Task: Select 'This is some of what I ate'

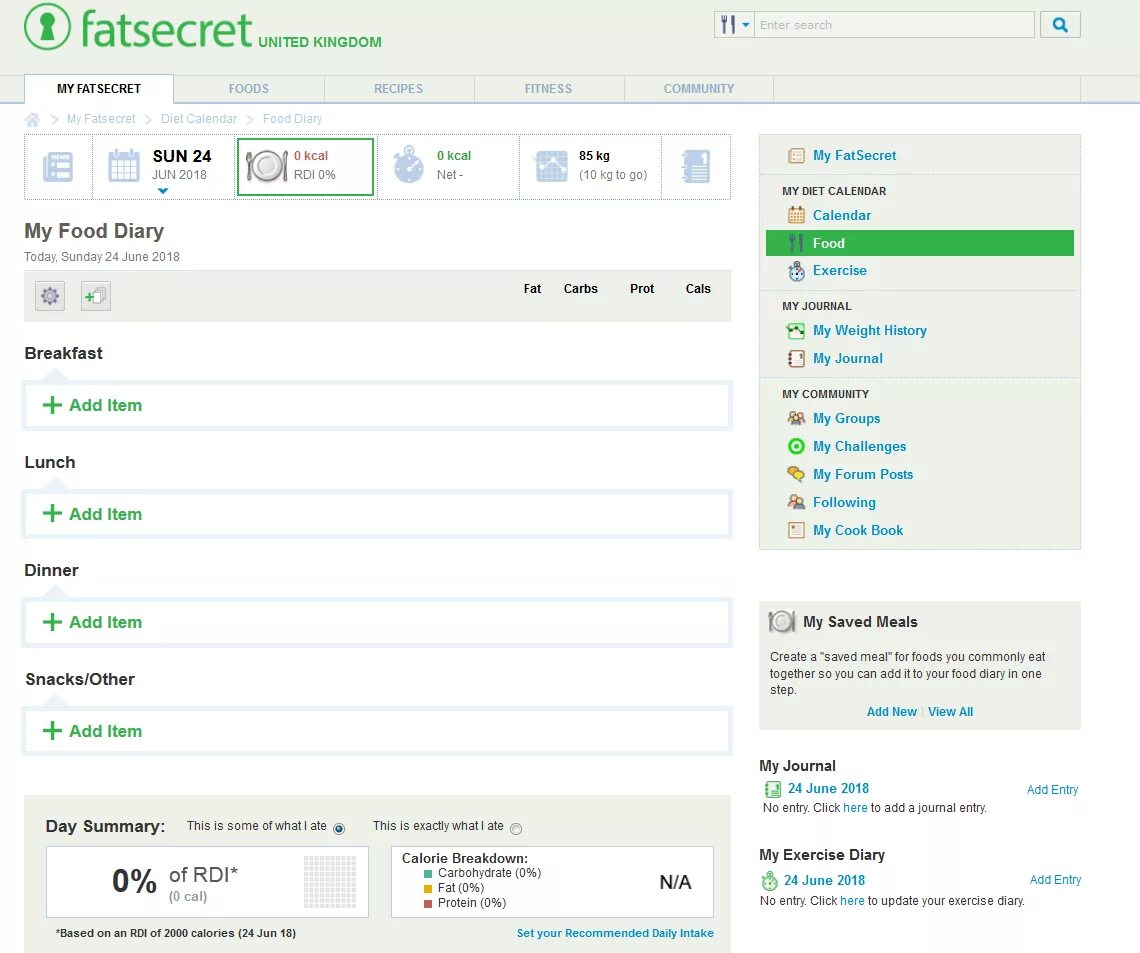Action: [x=339, y=829]
